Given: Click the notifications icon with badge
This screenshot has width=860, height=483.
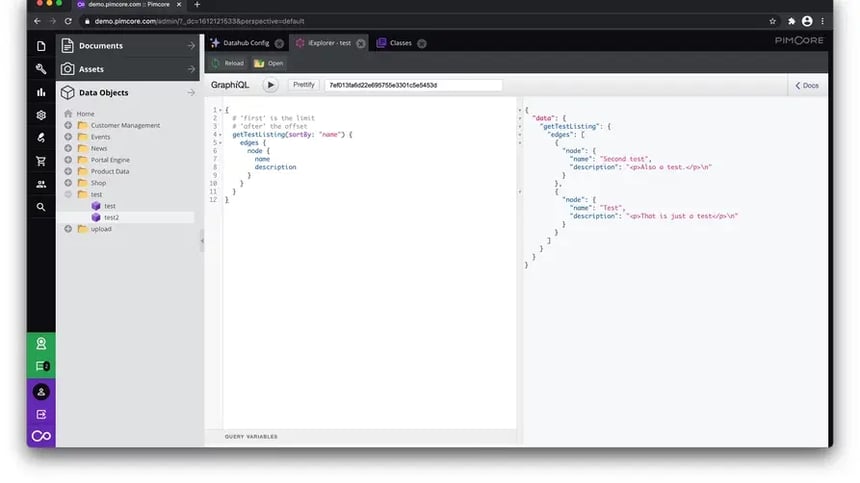Looking at the screenshot, I should click(x=41, y=367).
